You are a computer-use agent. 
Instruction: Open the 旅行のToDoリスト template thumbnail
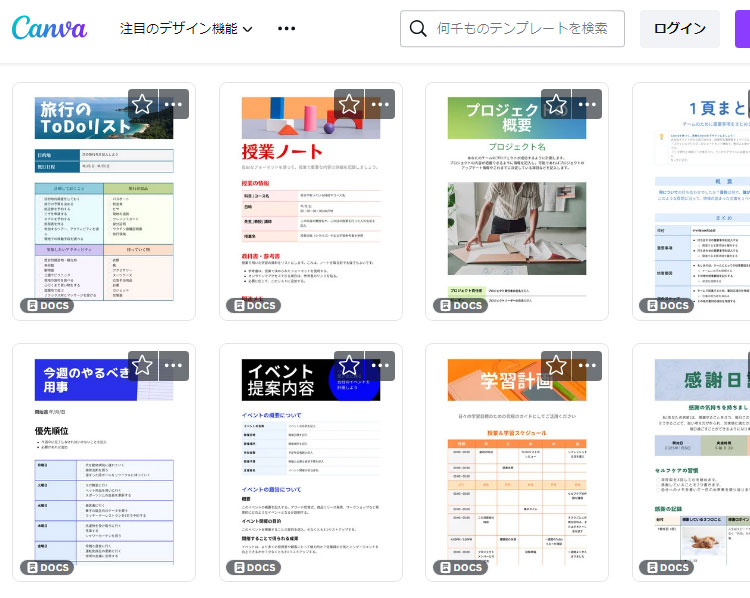point(104,201)
